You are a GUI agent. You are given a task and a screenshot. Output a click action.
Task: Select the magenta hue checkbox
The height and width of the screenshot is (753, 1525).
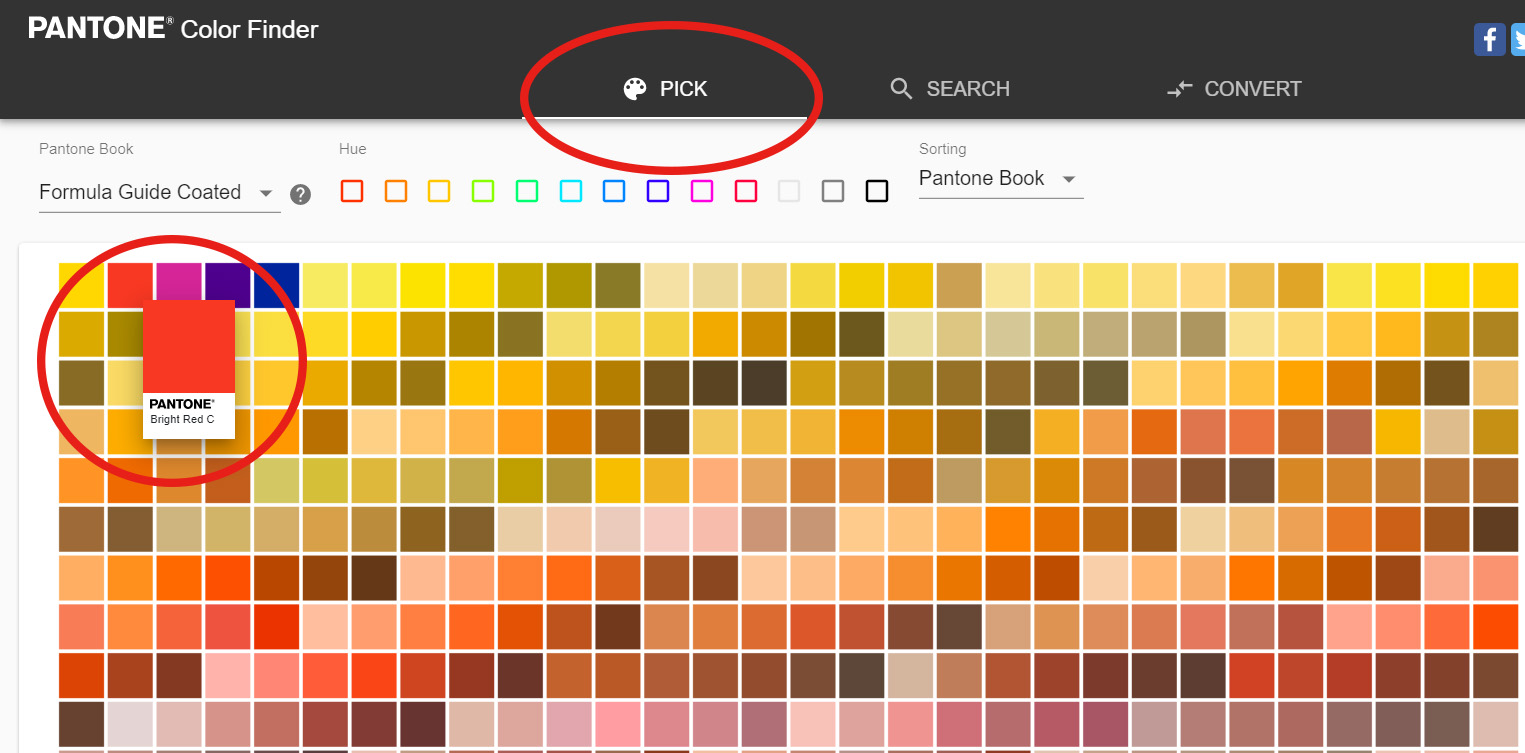(x=702, y=191)
